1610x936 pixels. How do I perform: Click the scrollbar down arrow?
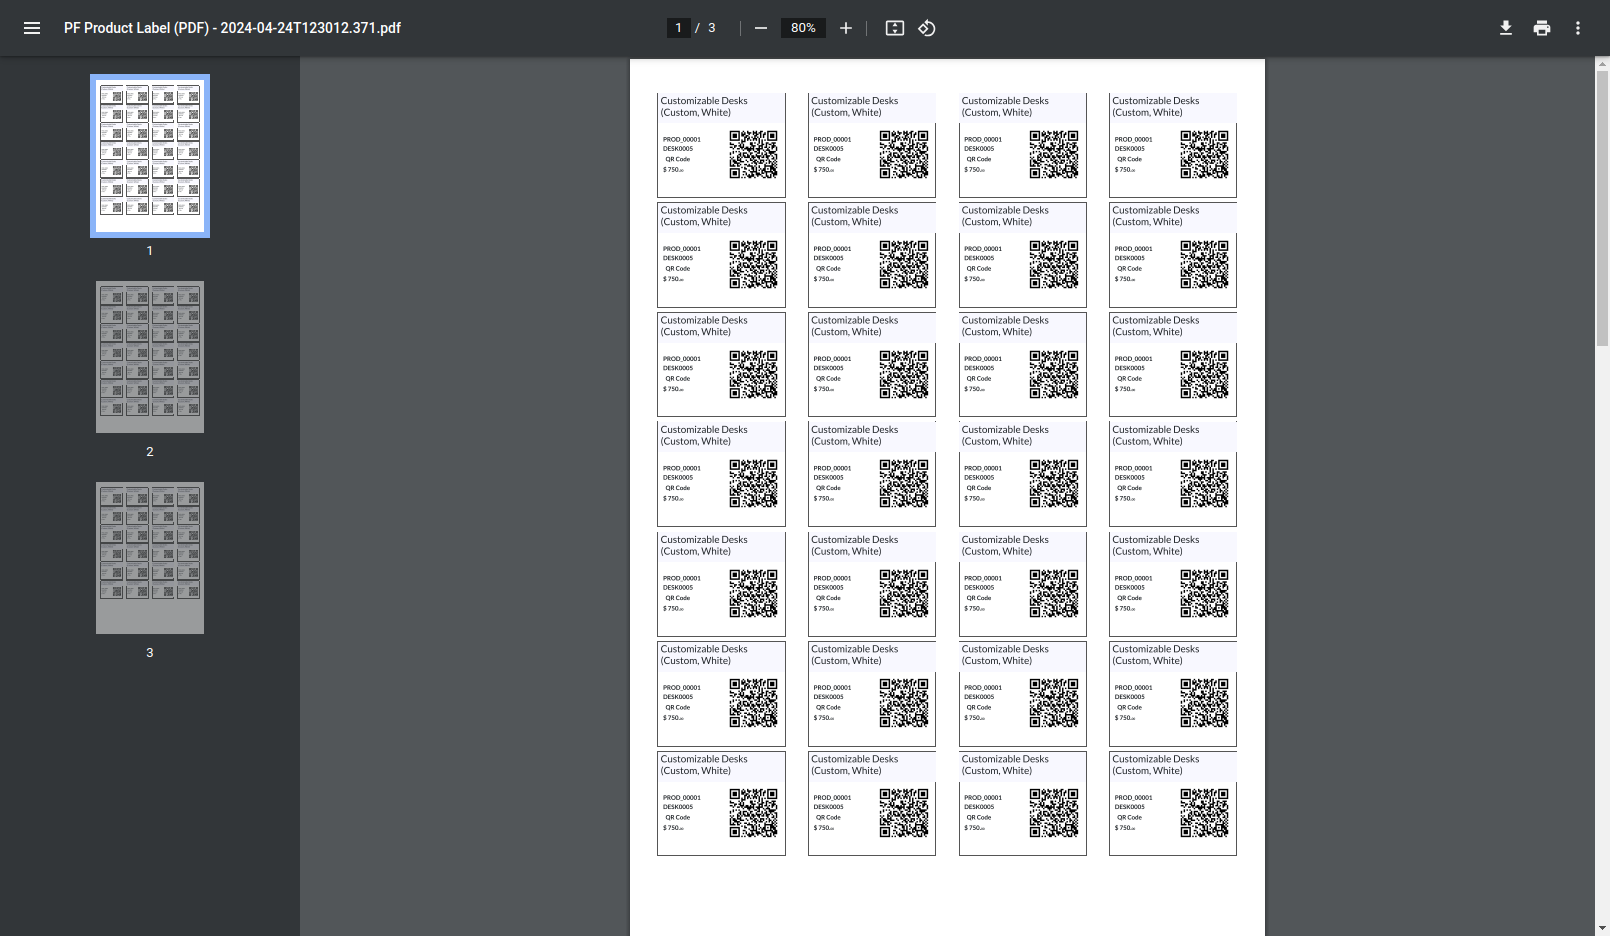pos(1602,928)
